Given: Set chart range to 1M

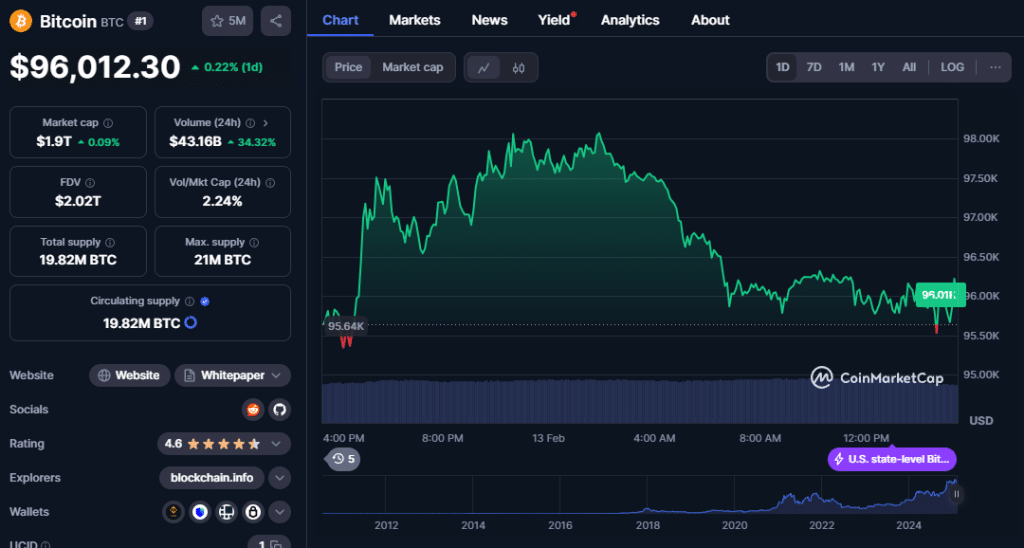Looking at the screenshot, I should tap(846, 67).
